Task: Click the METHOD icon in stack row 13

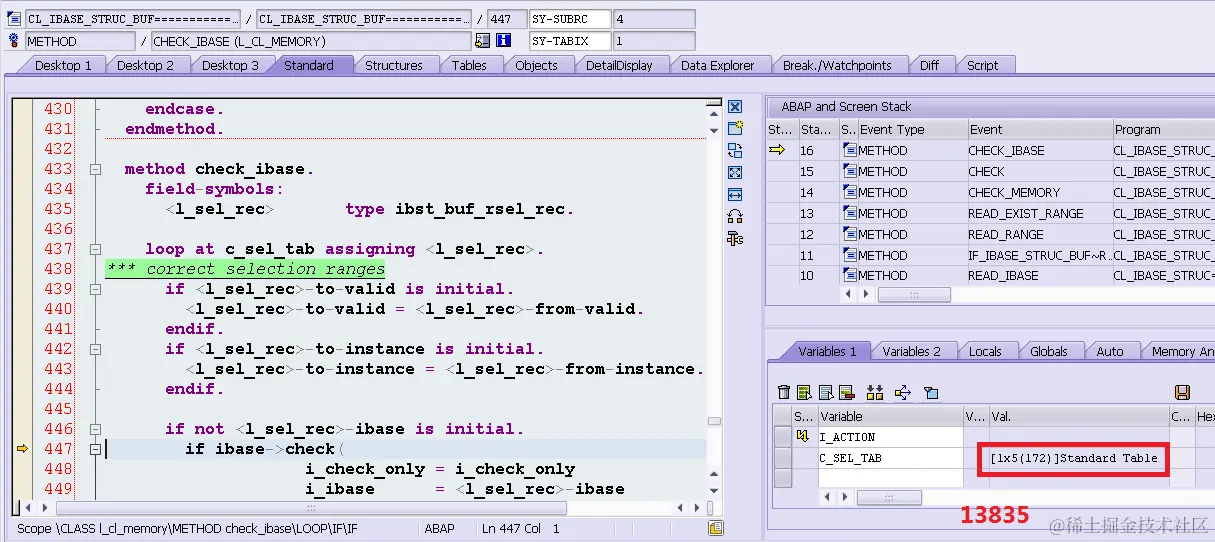Action: tap(850, 213)
